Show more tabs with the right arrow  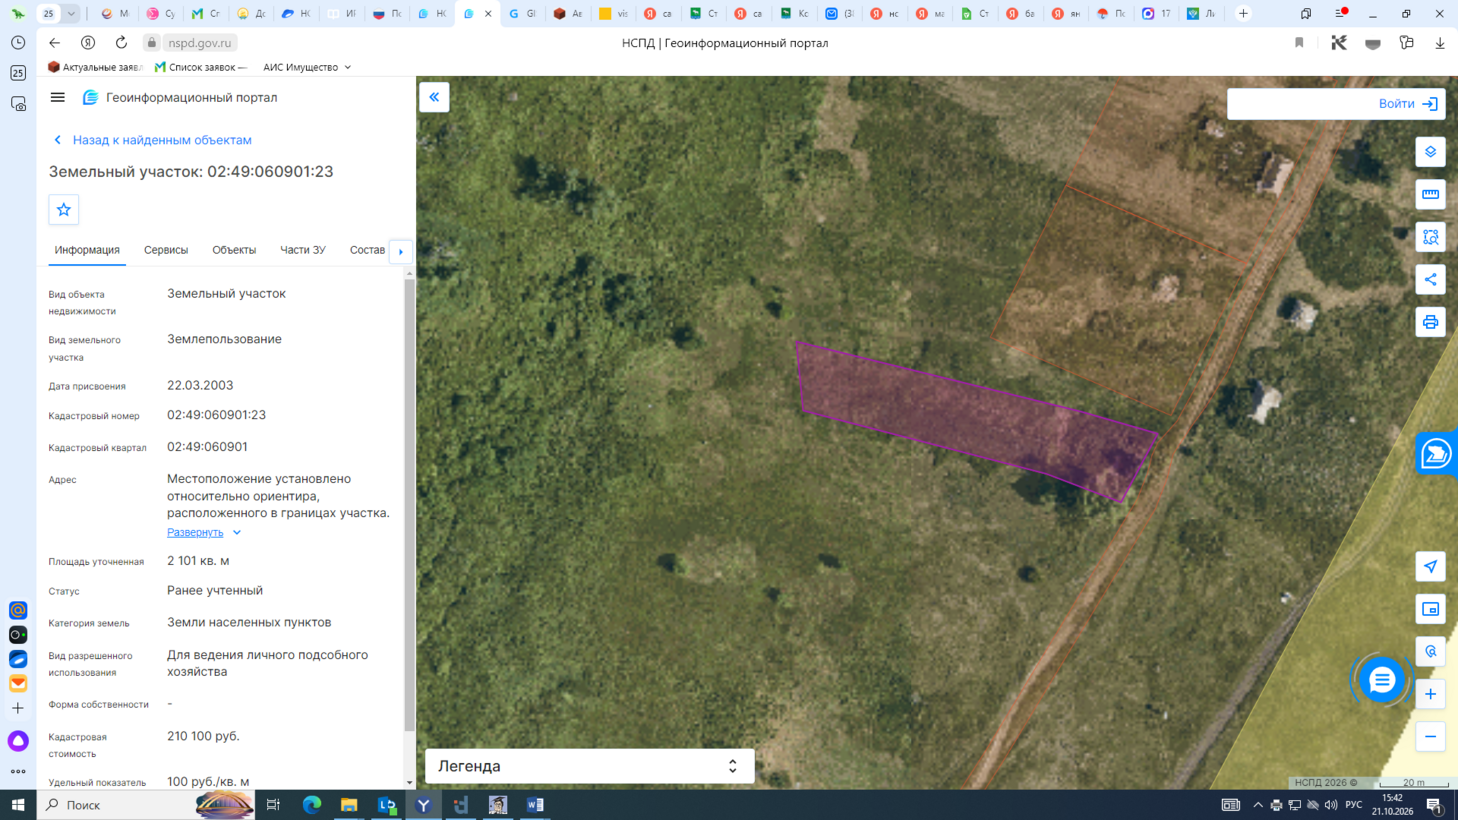401,251
